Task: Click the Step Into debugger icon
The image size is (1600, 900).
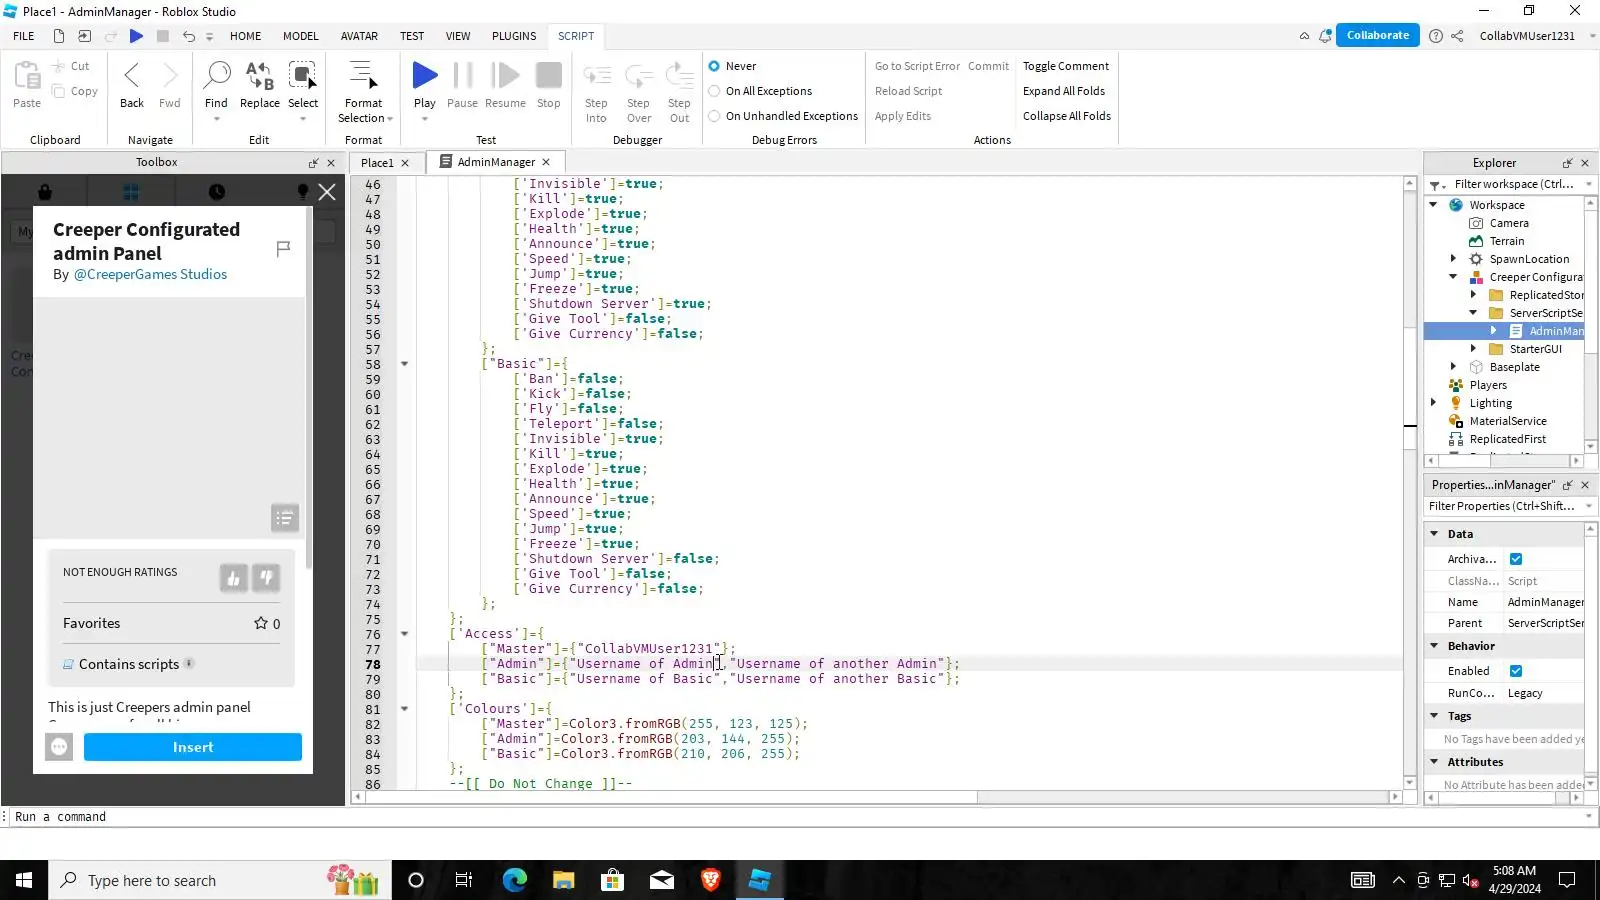Action: click(x=597, y=76)
